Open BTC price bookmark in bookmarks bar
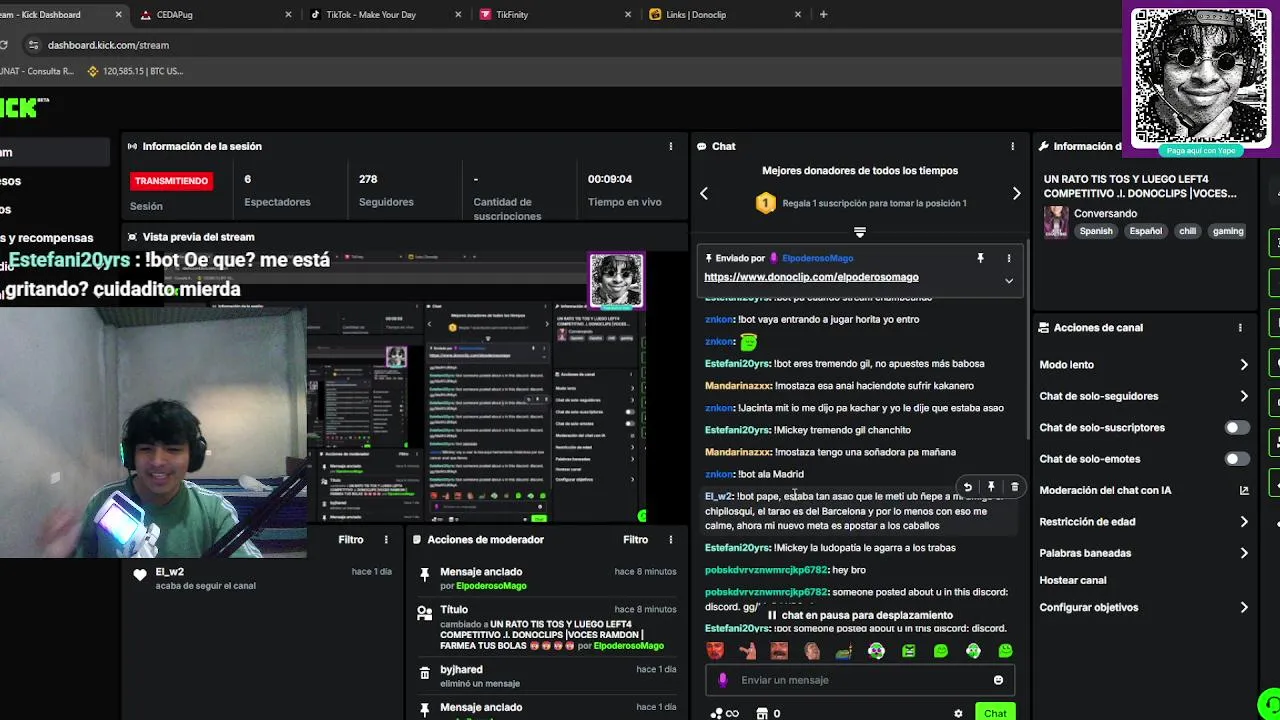This screenshot has width=1280, height=720. point(135,71)
